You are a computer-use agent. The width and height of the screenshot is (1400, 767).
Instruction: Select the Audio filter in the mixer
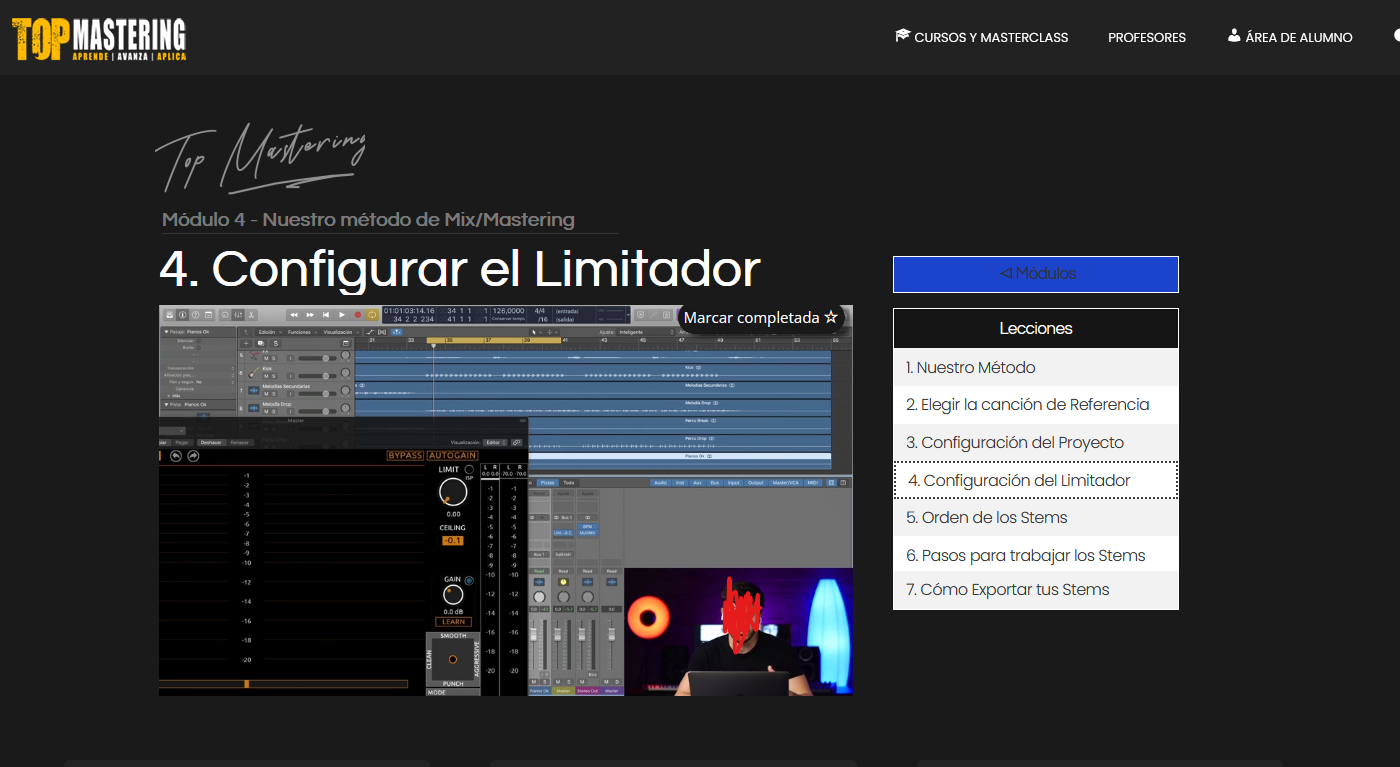[660, 483]
